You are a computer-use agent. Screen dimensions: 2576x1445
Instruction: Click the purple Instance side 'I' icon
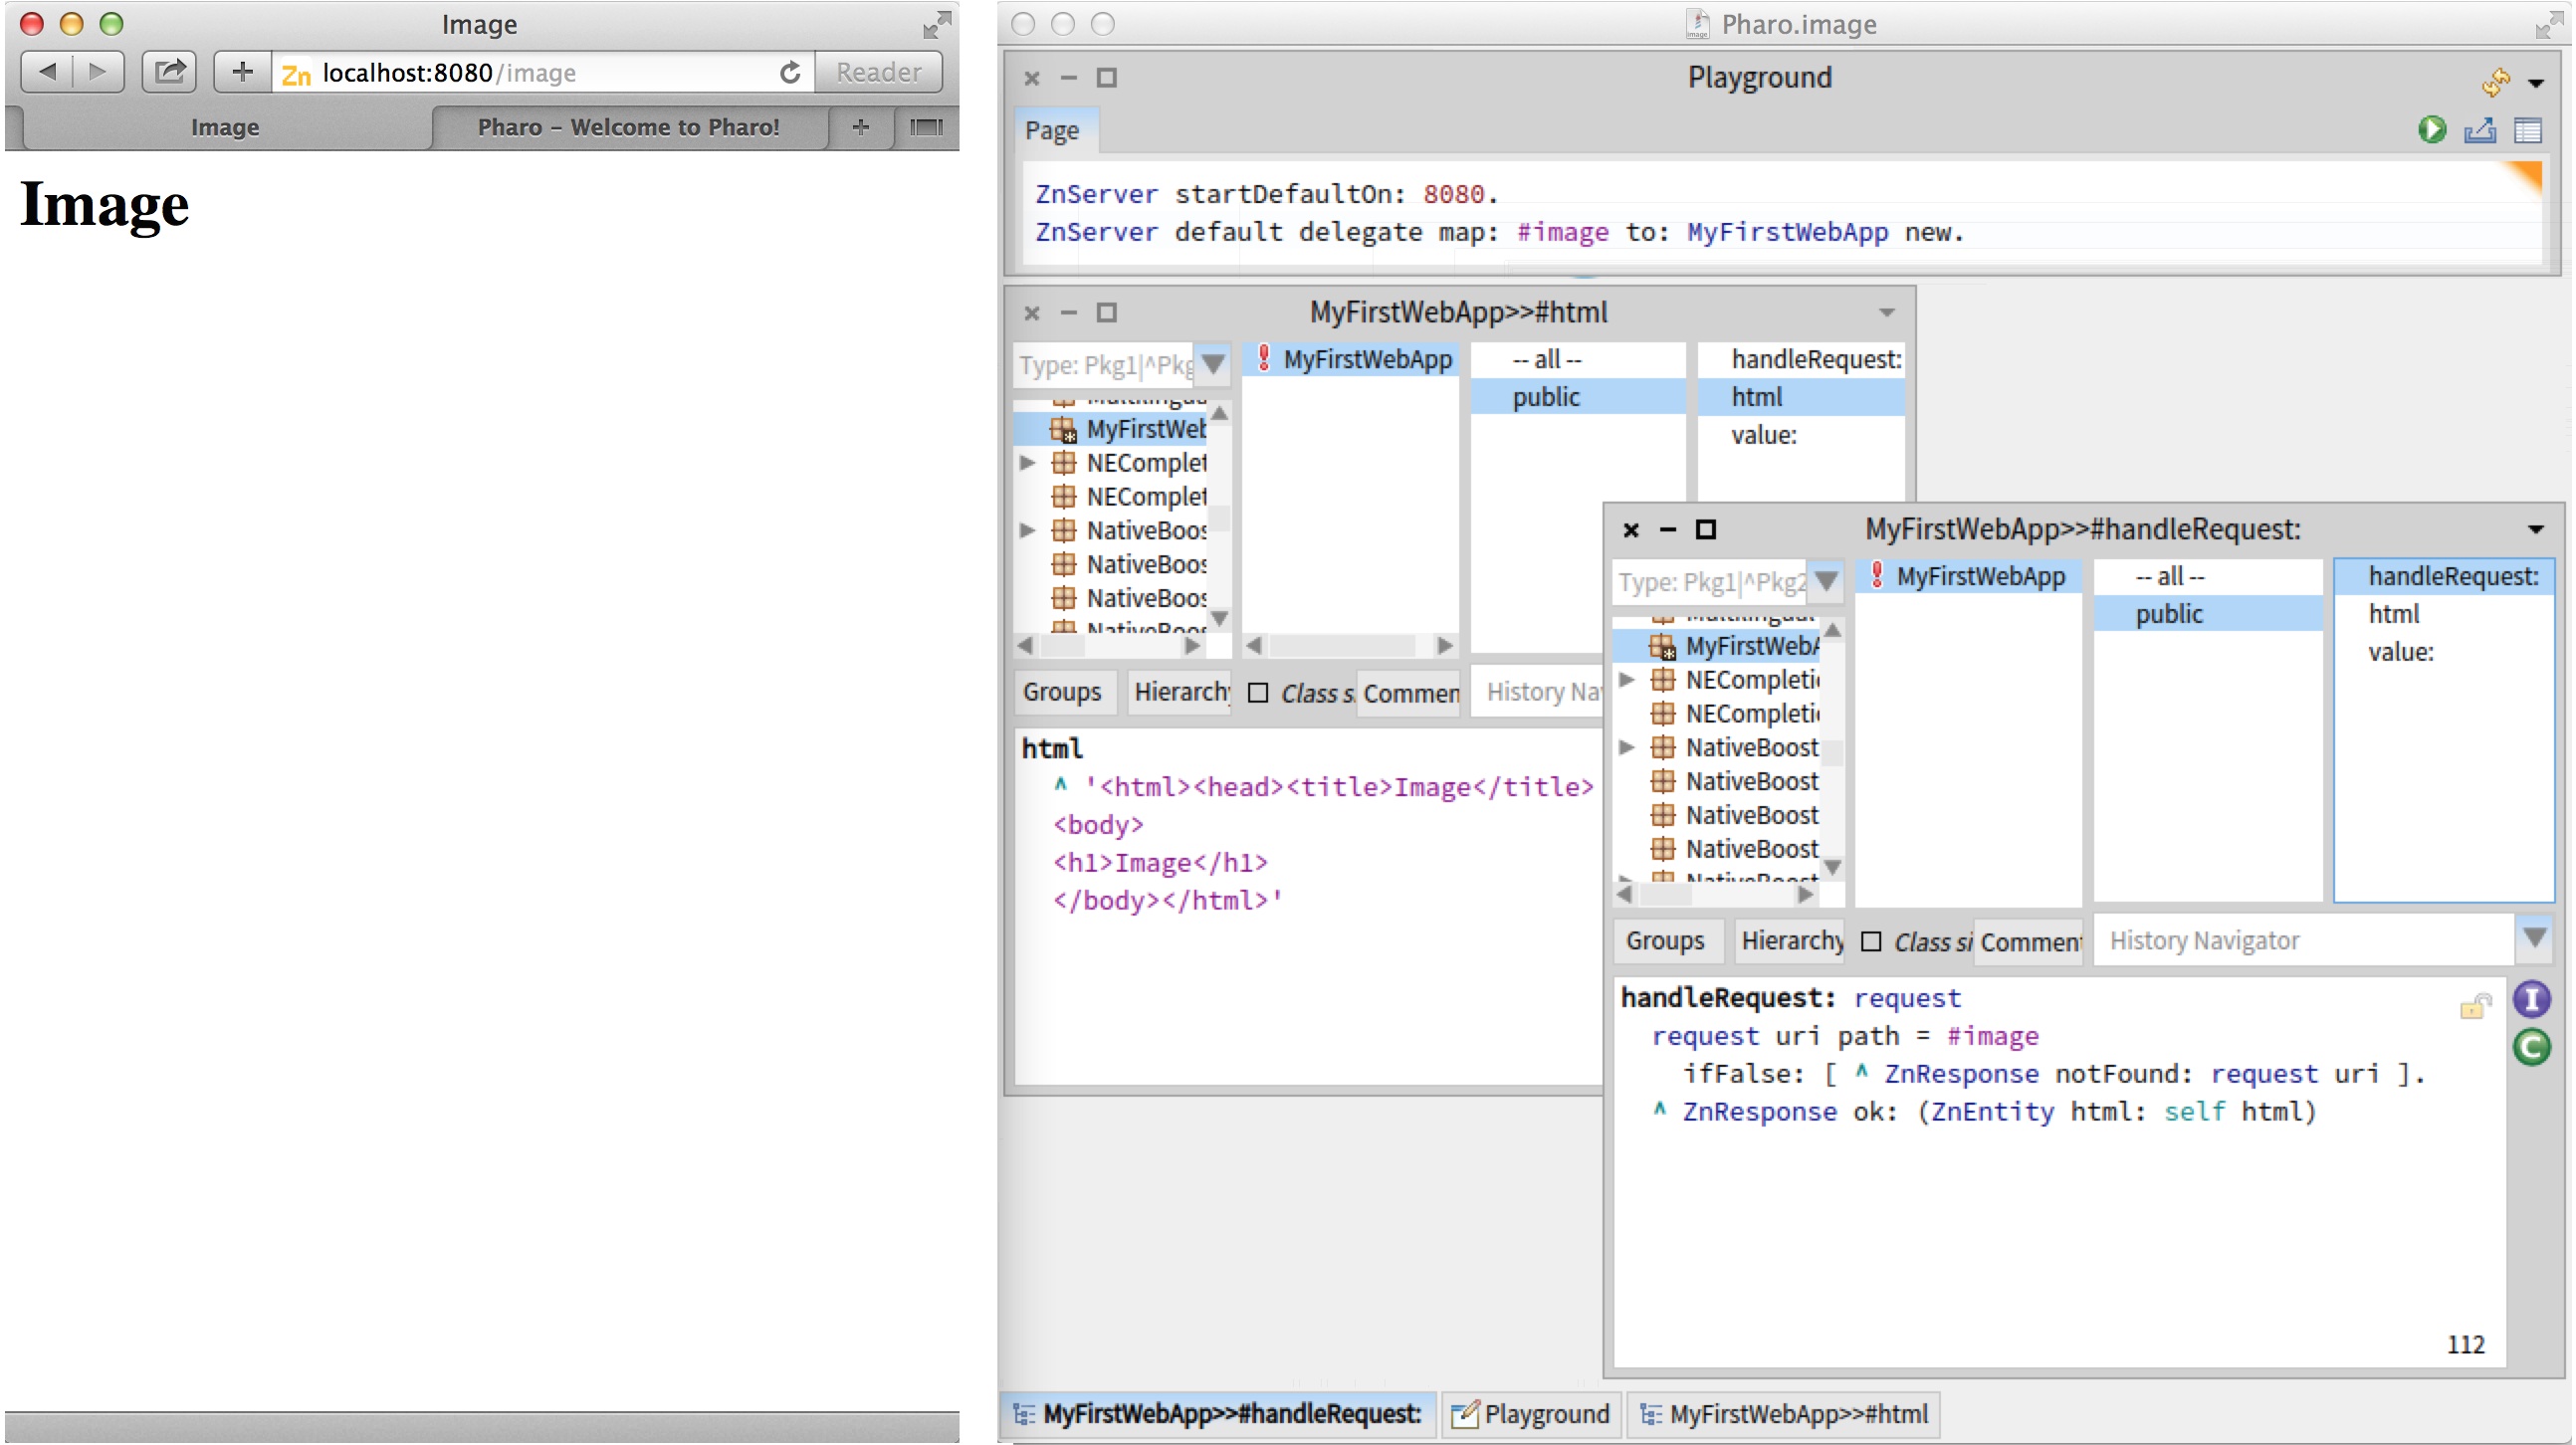point(2531,999)
